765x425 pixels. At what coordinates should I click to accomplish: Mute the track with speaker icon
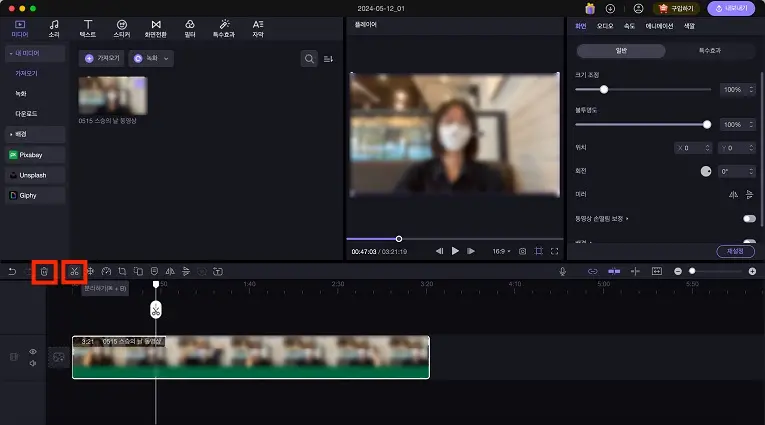coord(33,363)
